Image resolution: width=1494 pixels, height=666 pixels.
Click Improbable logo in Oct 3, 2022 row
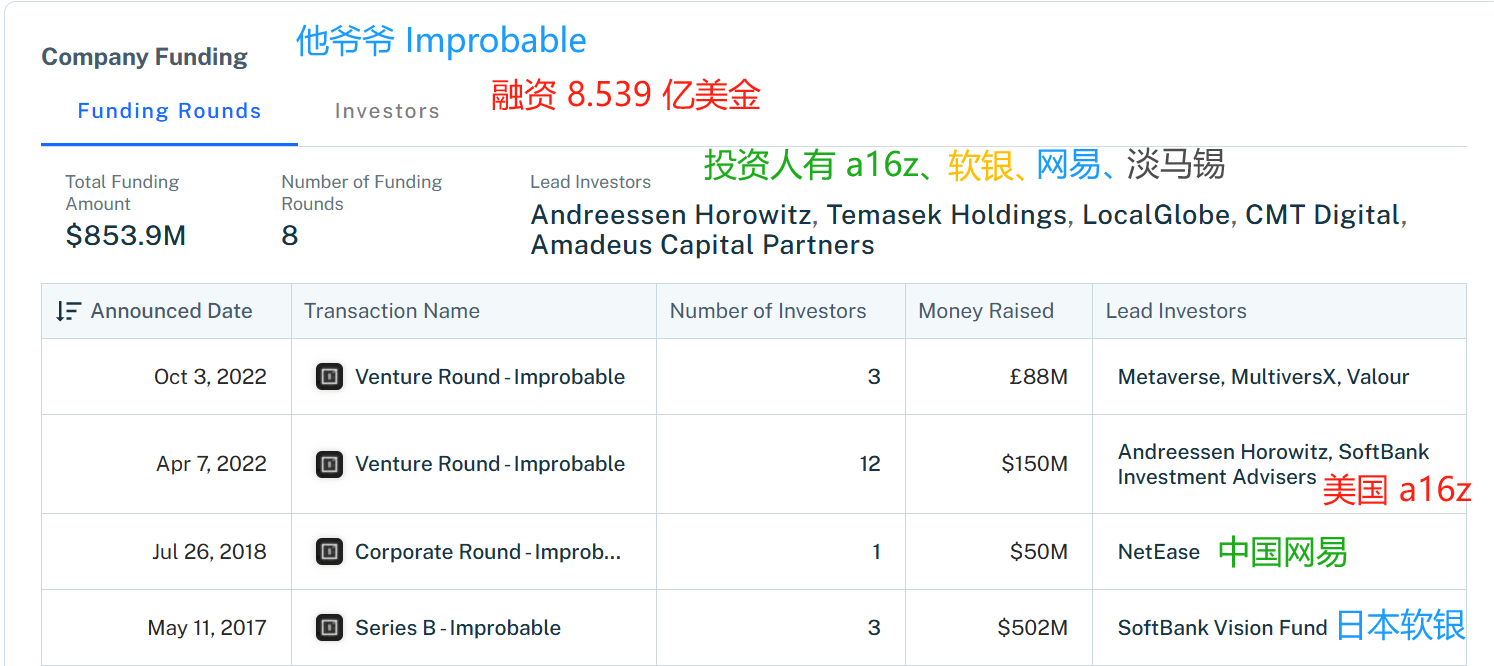click(x=329, y=377)
